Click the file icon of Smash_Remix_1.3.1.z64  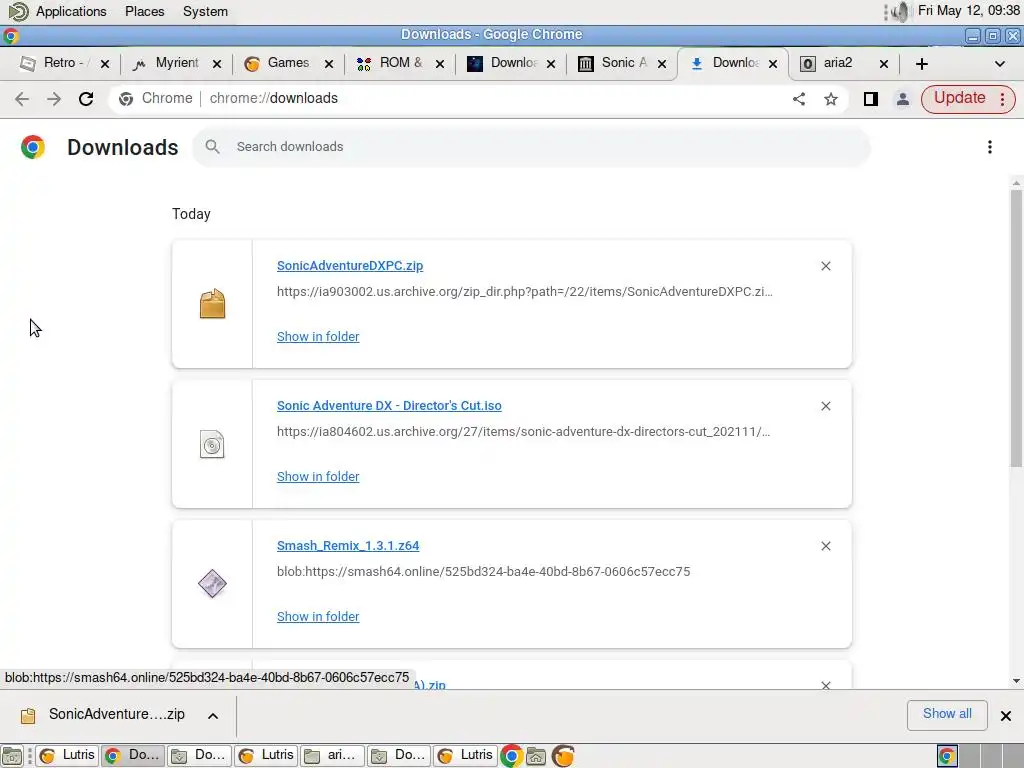click(x=212, y=584)
